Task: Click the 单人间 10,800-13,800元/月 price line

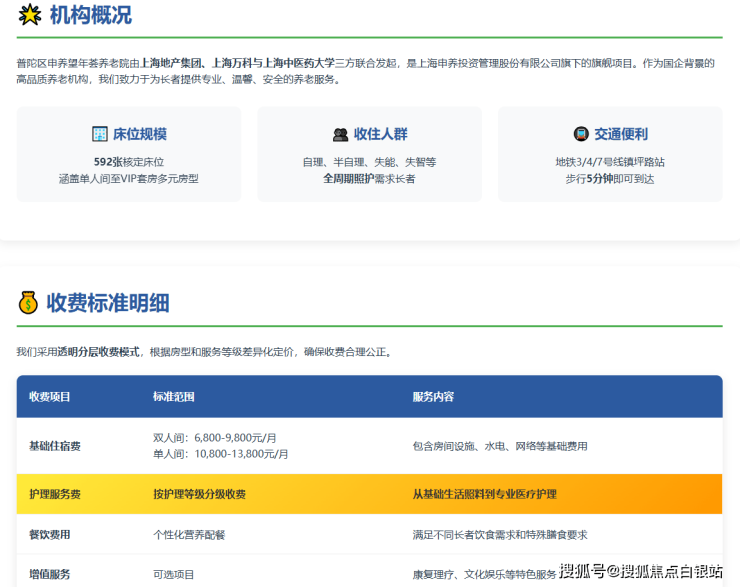Action: click(220, 454)
